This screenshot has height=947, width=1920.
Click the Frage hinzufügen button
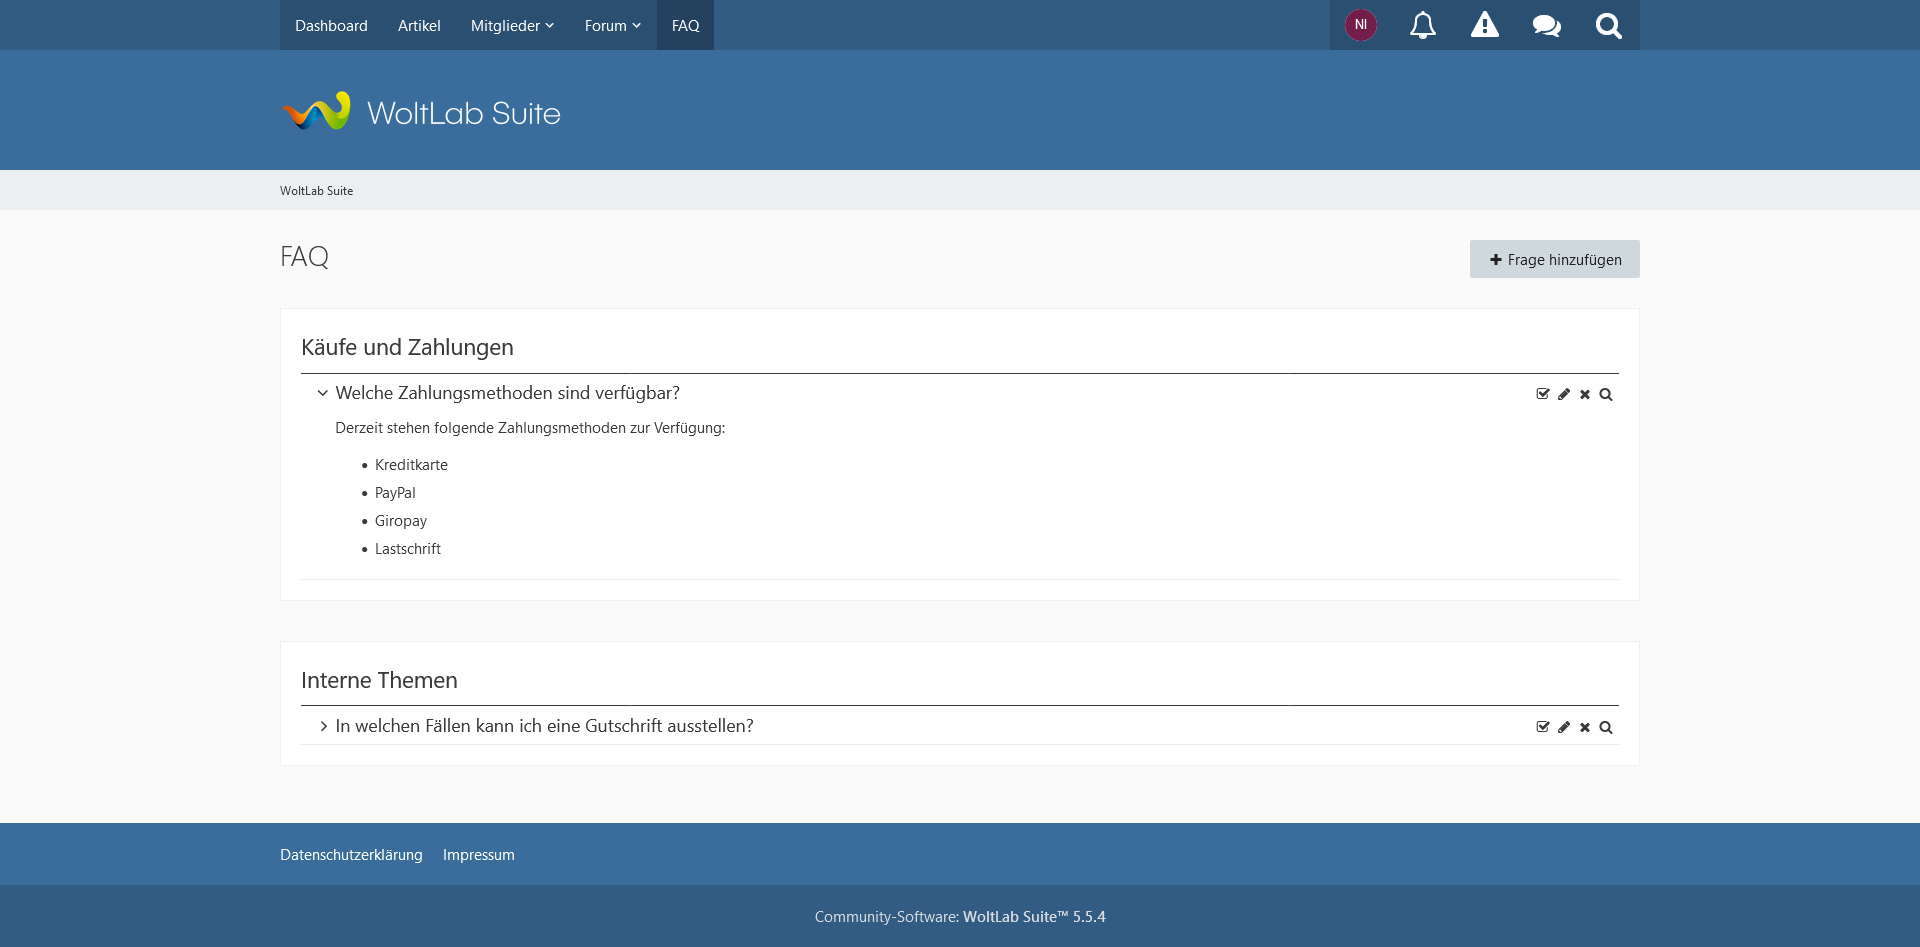pos(1554,259)
